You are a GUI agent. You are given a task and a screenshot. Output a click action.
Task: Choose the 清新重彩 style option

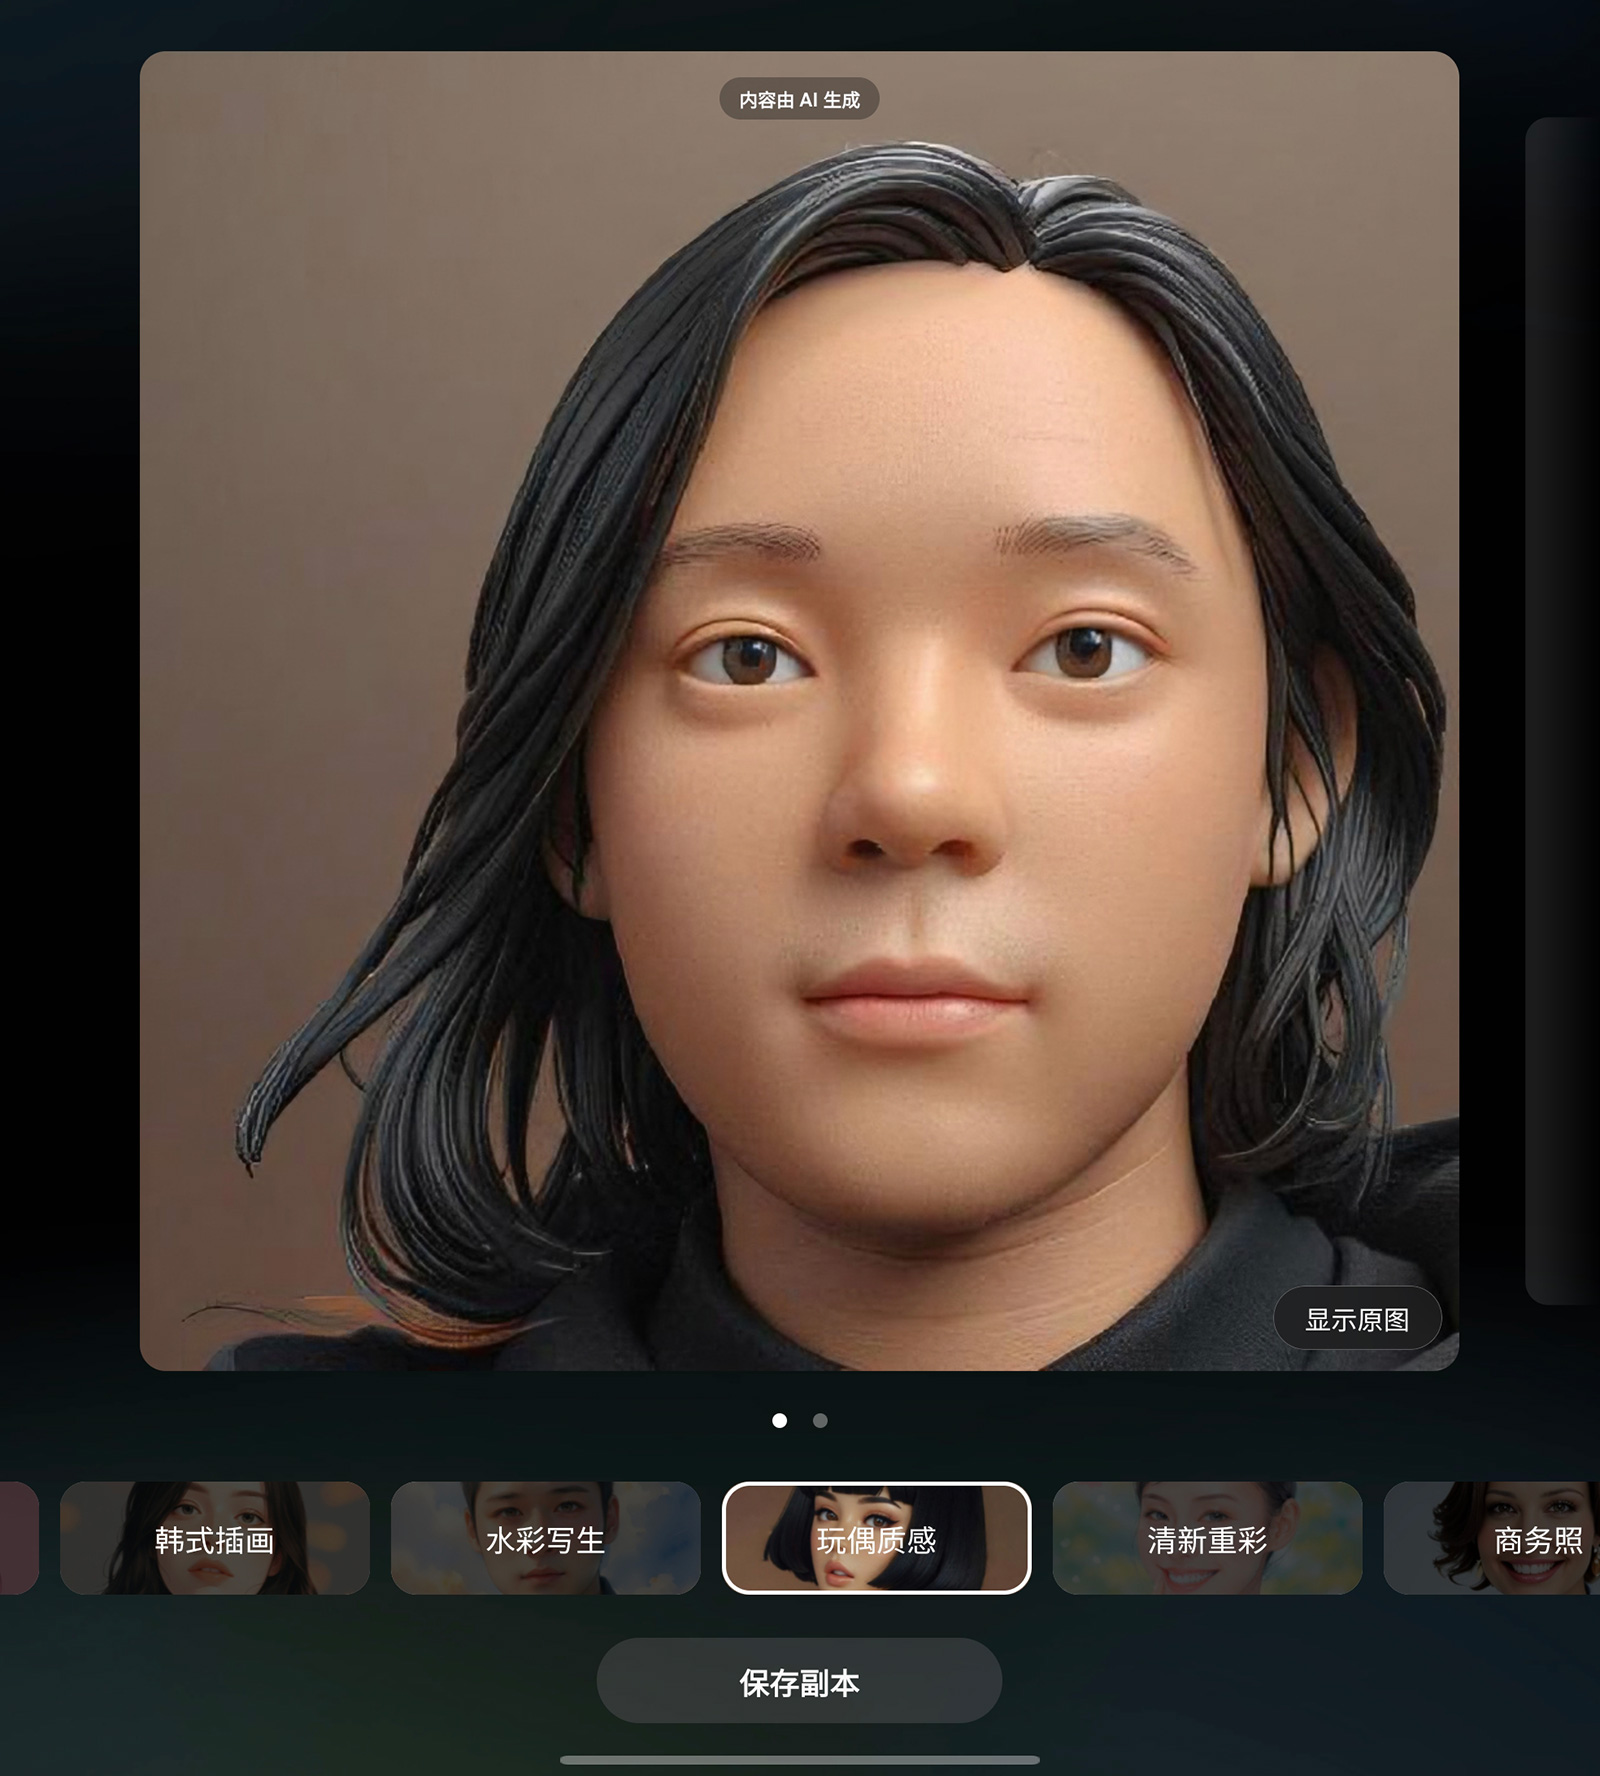[x=1207, y=1538]
